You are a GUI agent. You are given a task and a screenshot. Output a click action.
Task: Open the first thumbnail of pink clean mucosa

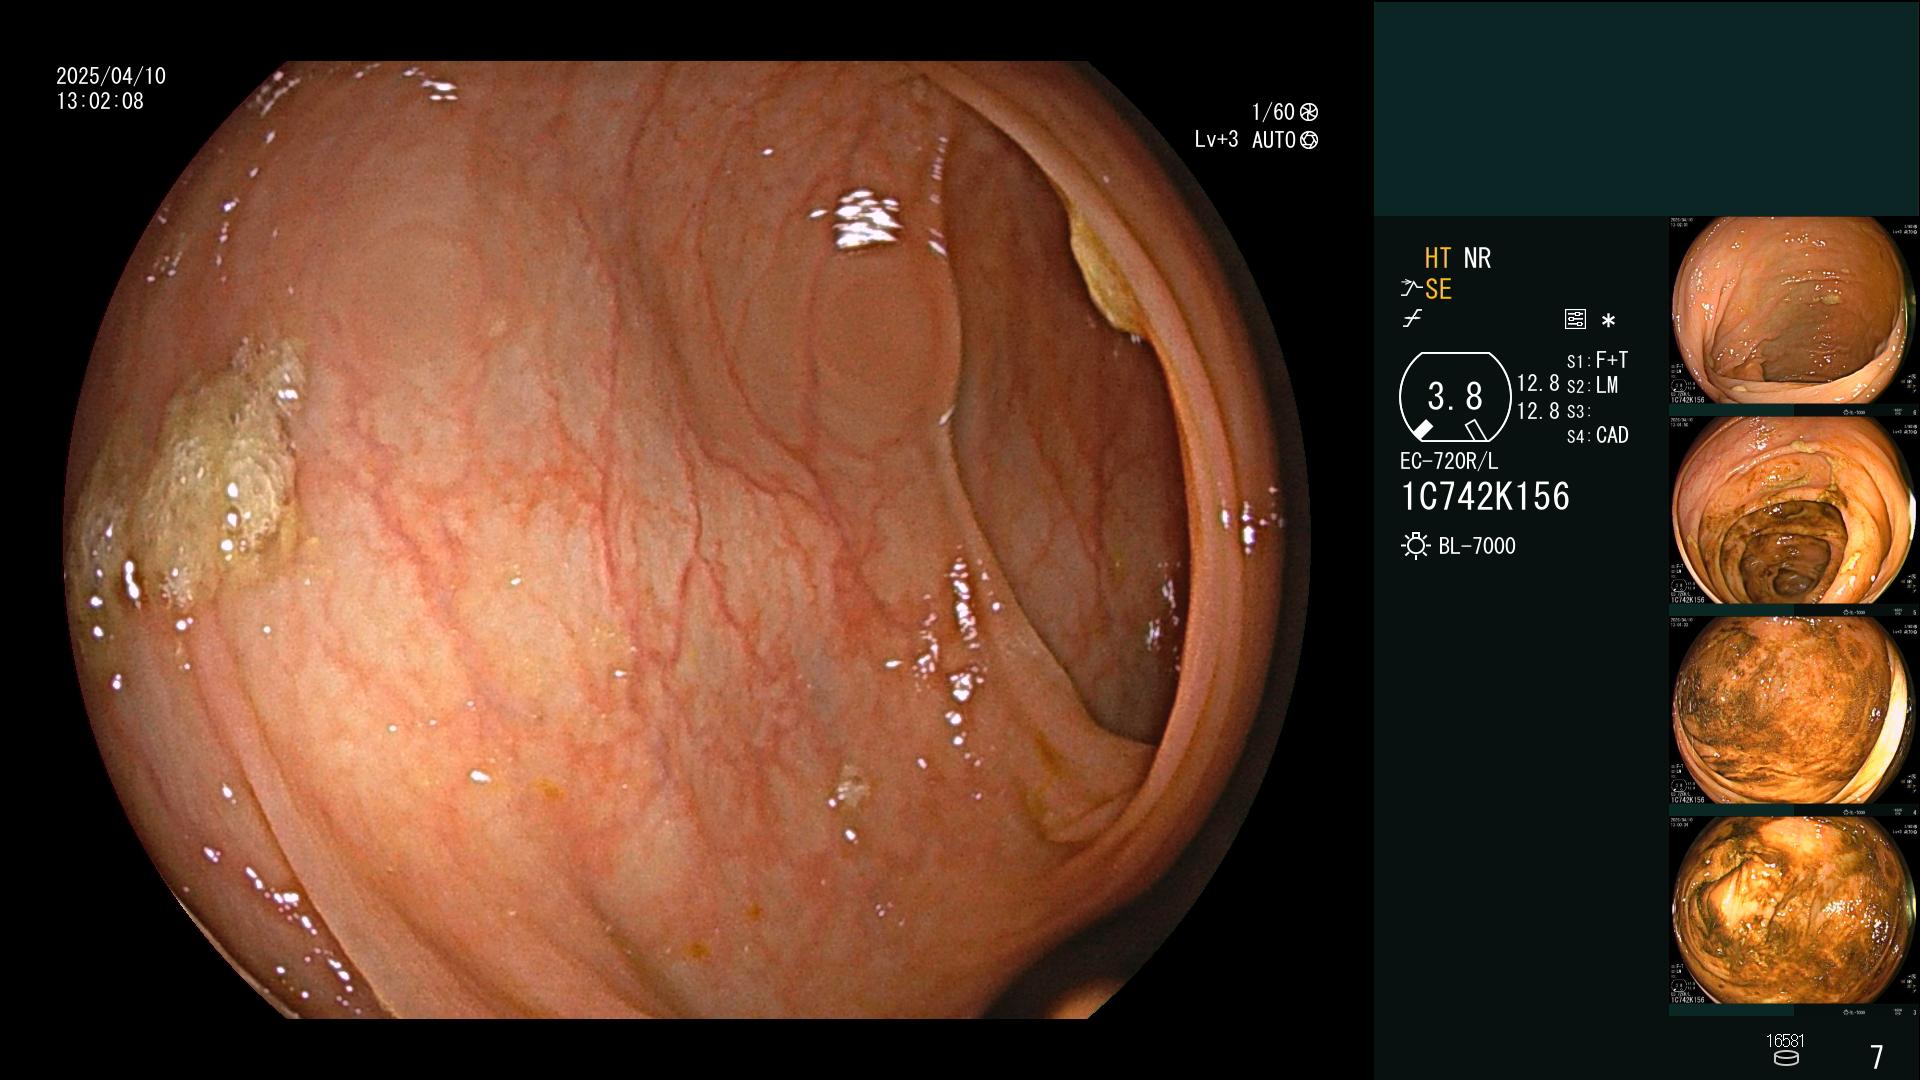(1792, 311)
